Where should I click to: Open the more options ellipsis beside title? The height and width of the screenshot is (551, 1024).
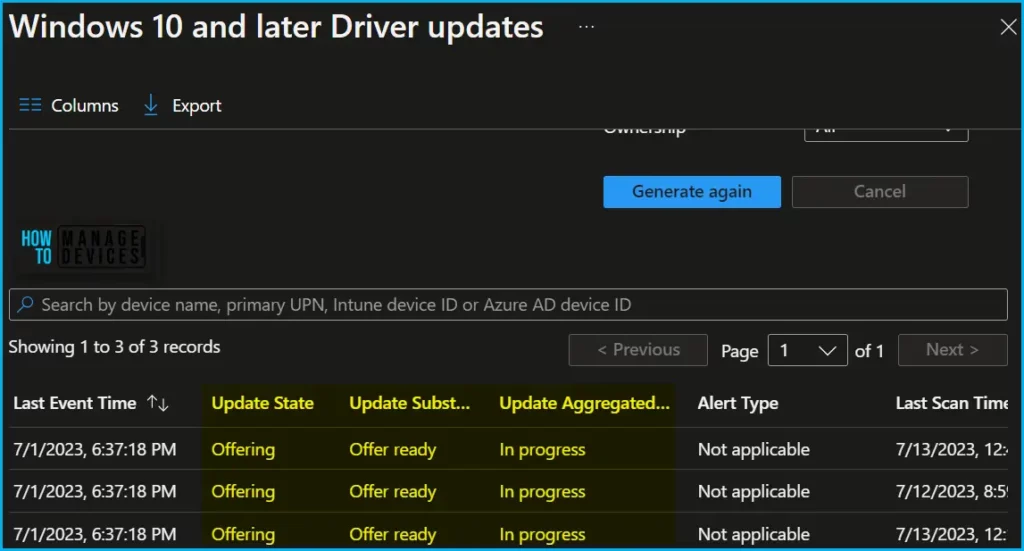586,27
